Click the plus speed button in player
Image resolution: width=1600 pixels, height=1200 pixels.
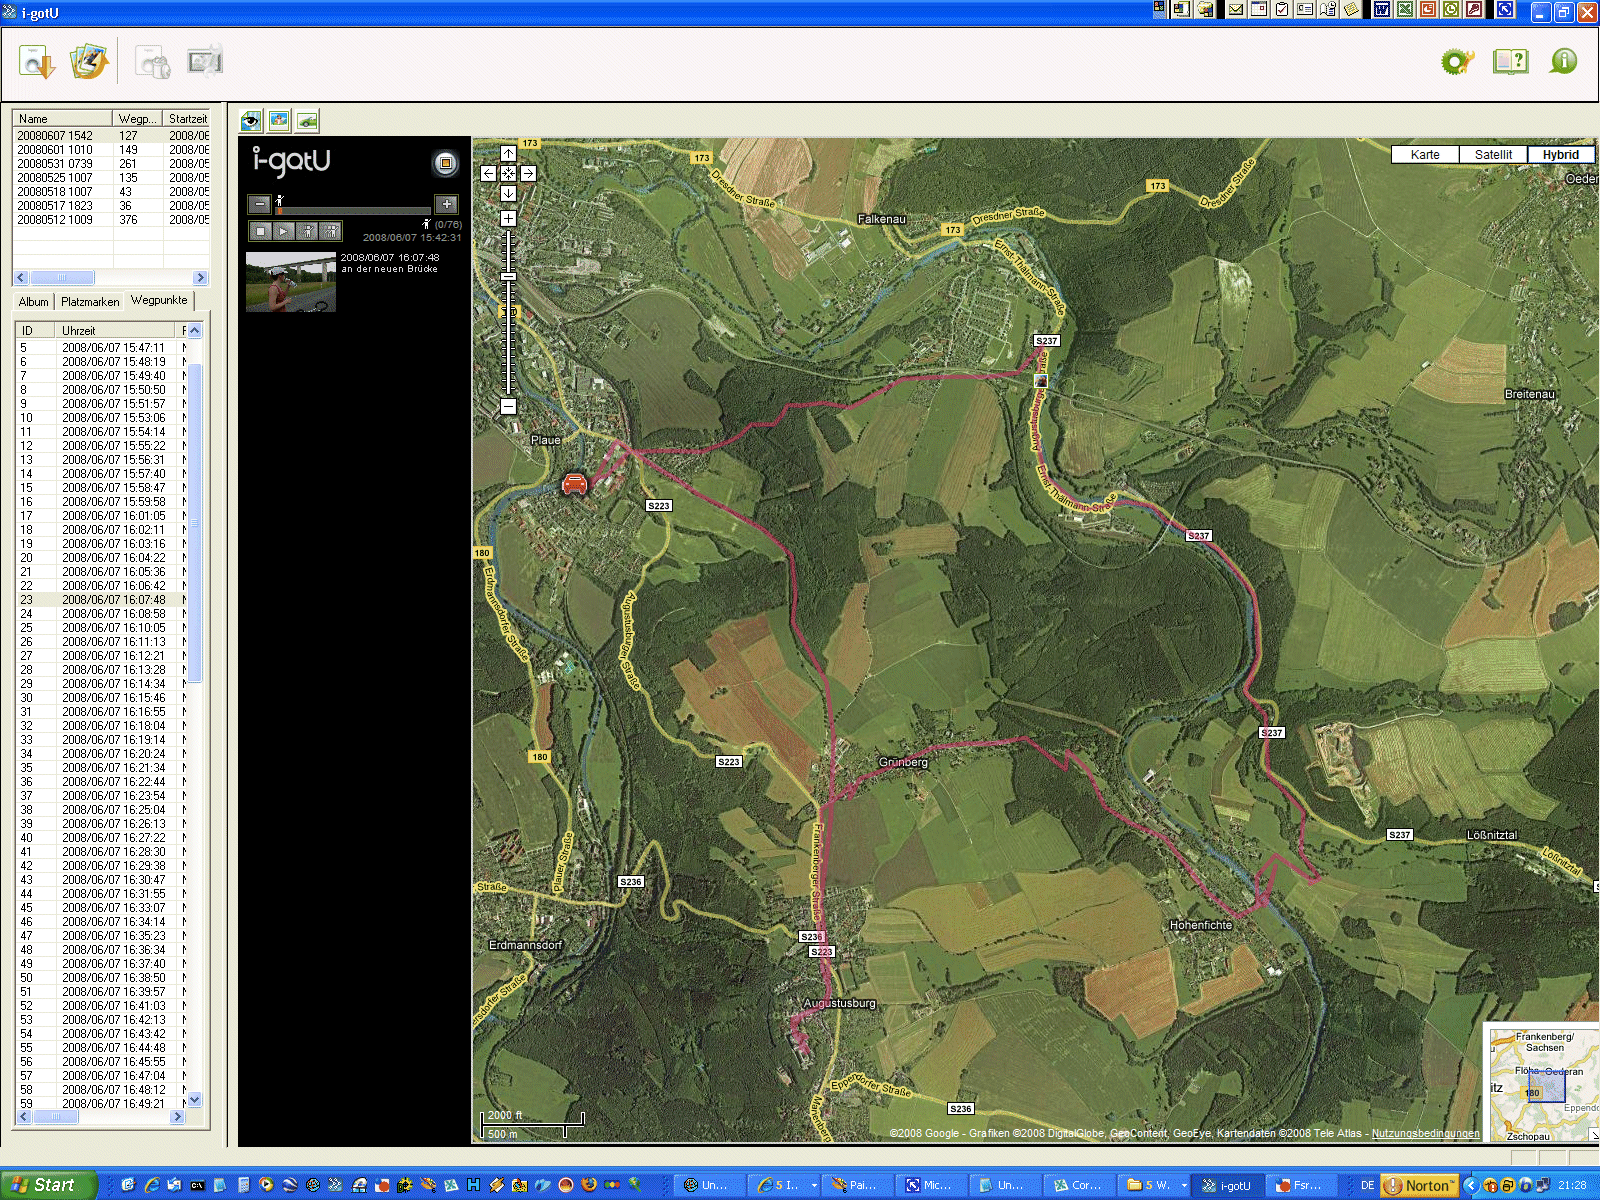(x=446, y=204)
